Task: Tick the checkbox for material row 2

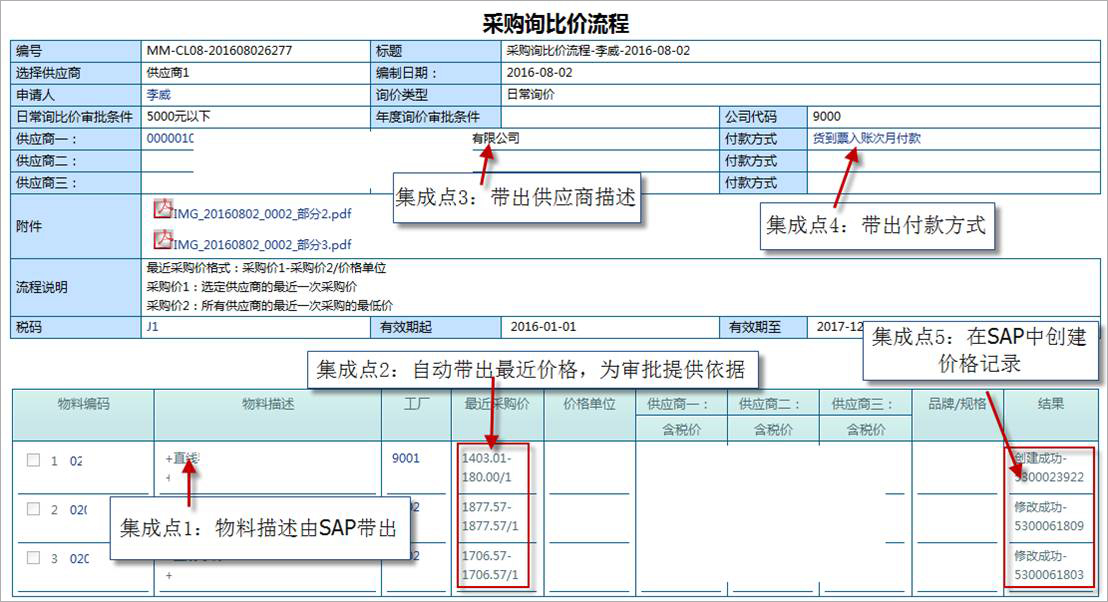Action: [33, 509]
